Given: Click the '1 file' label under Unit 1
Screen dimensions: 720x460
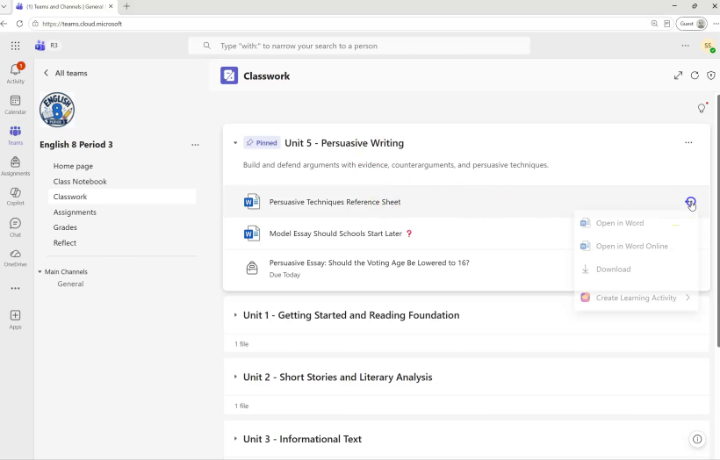Looking at the screenshot, I should [x=242, y=344].
